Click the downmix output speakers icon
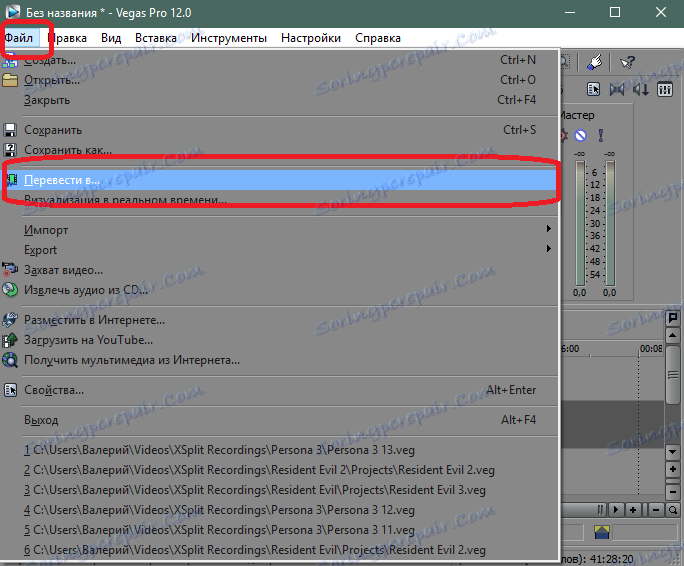Screen dimensions: 684x566 coord(617,89)
